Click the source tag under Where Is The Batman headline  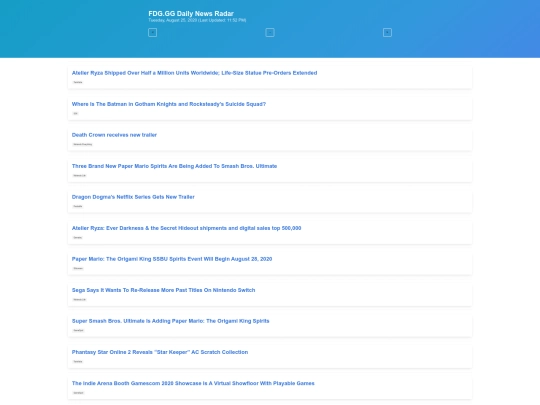click(x=75, y=113)
